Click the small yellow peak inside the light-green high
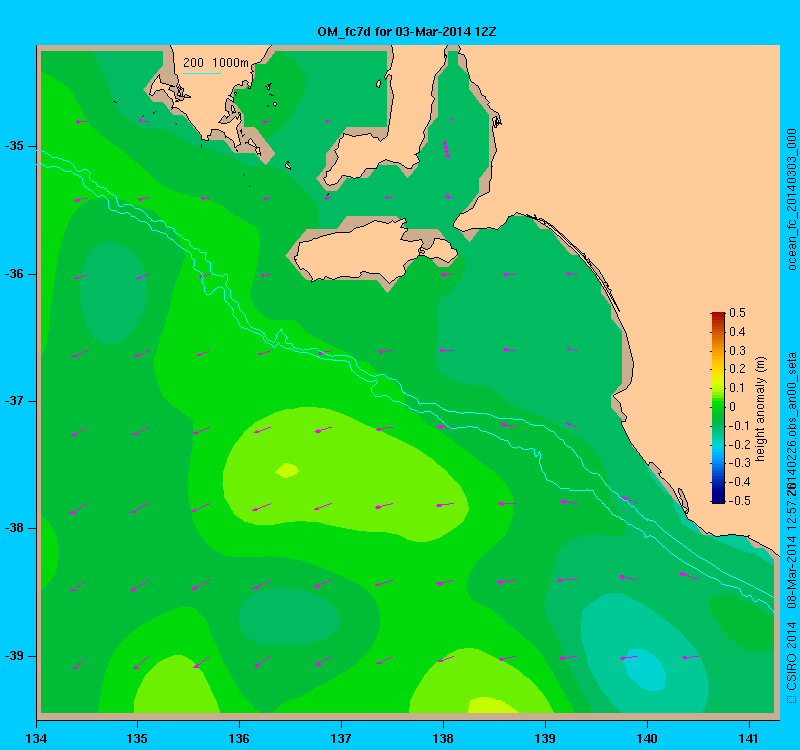This screenshot has width=800, height=750. (x=287, y=470)
